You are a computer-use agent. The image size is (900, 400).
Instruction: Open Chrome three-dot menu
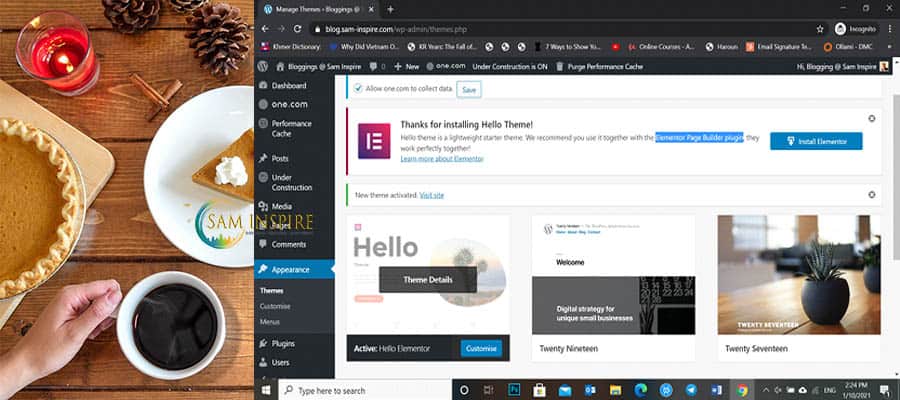(x=890, y=29)
